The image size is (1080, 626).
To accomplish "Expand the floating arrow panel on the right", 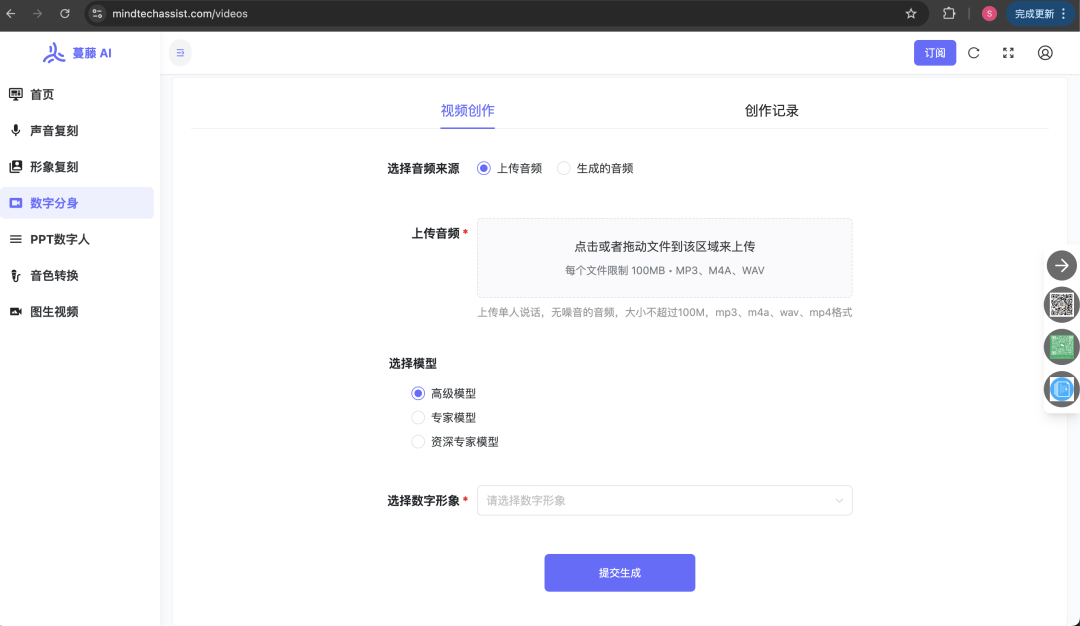I will pos(1061,265).
